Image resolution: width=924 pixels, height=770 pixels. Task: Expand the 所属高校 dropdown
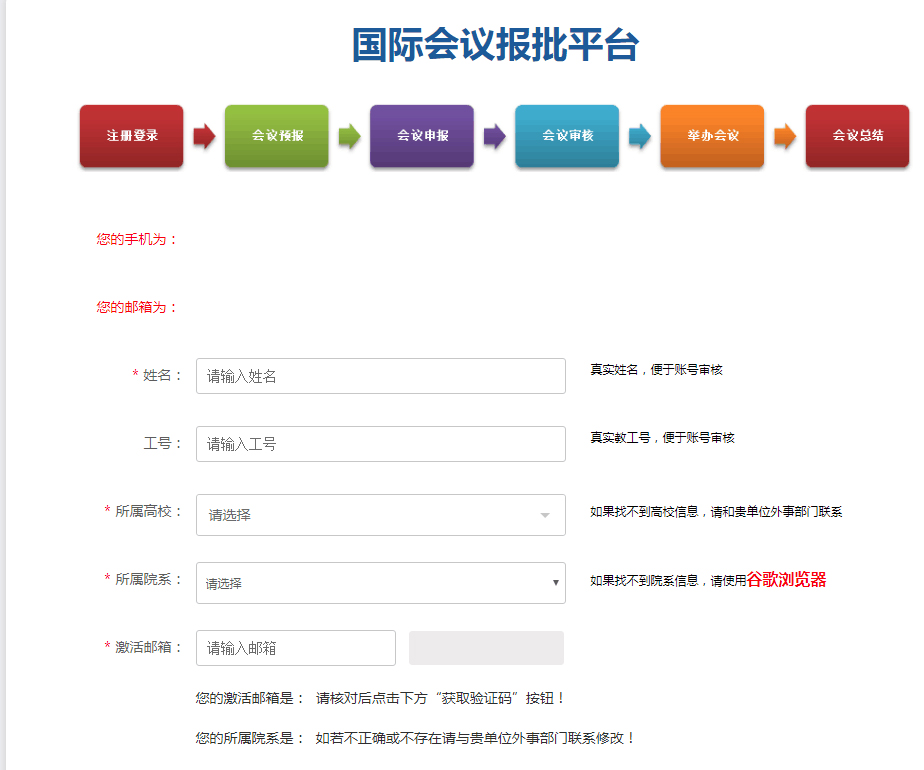380,515
